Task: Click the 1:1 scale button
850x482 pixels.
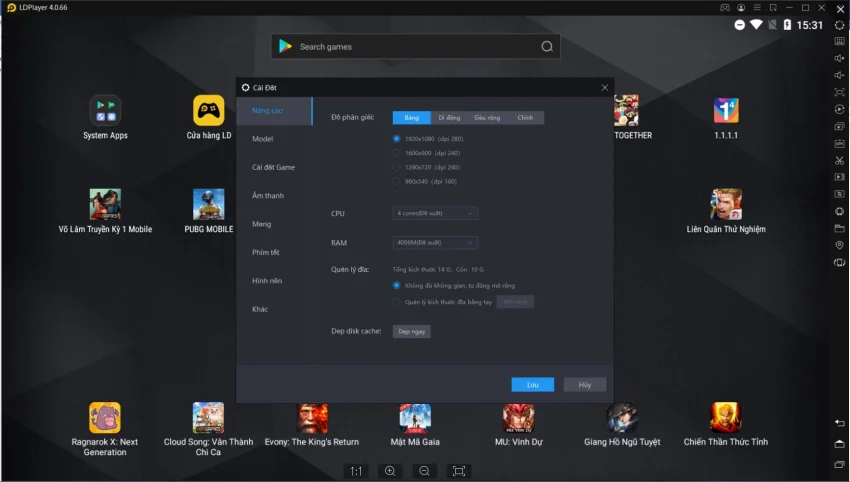Action: pyautogui.click(x=356, y=471)
